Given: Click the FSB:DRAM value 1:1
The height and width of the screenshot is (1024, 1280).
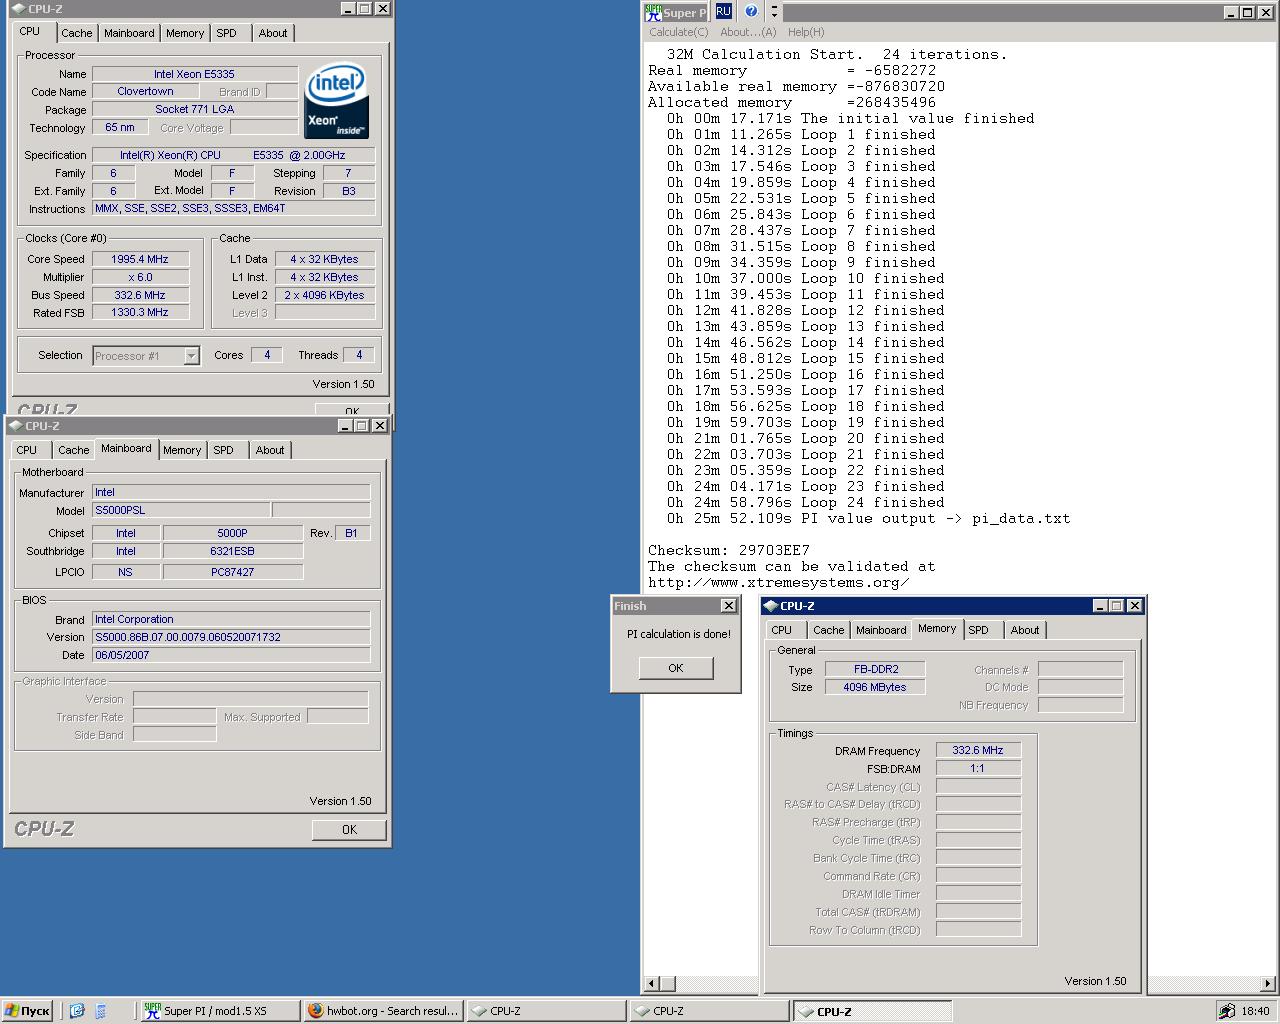Looking at the screenshot, I should coord(978,768).
